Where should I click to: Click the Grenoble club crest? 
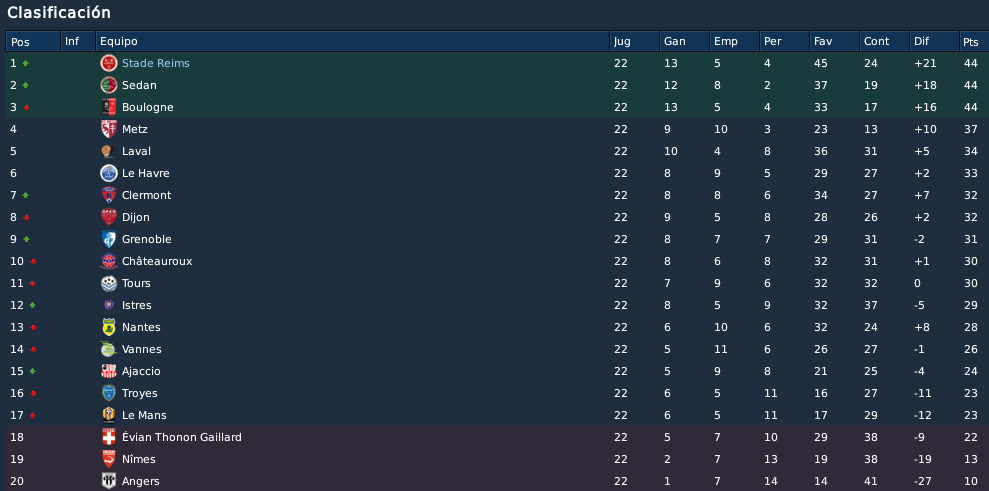(x=108, y=239)
